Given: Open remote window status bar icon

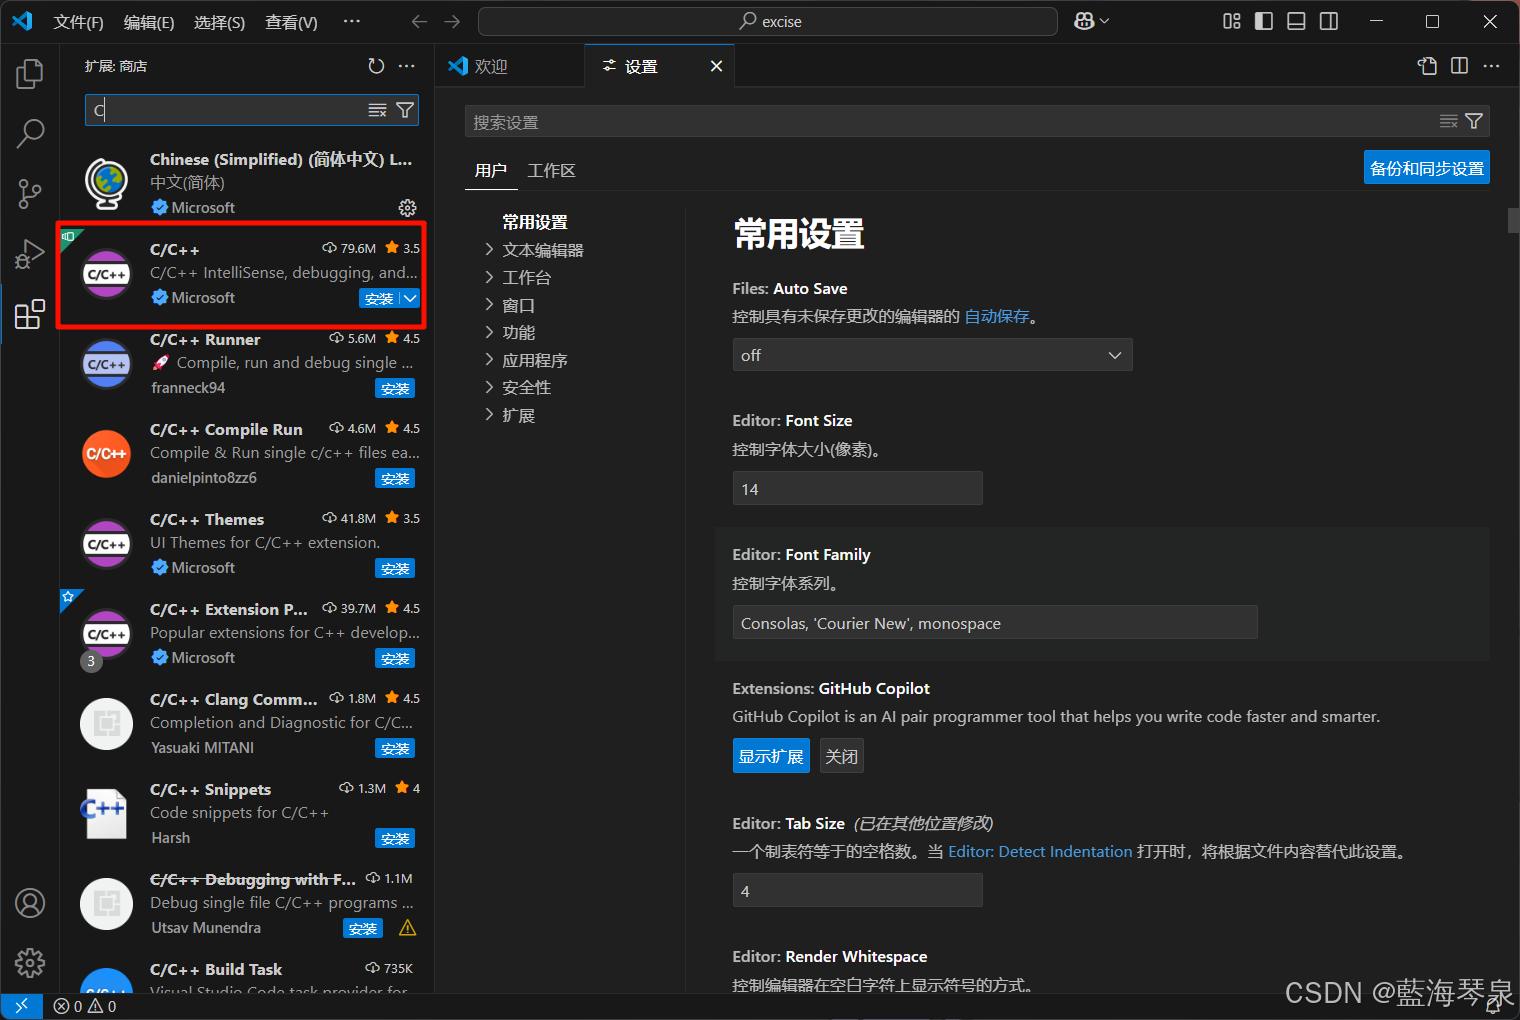Looking at the screenshot, I should point(21,1006).
